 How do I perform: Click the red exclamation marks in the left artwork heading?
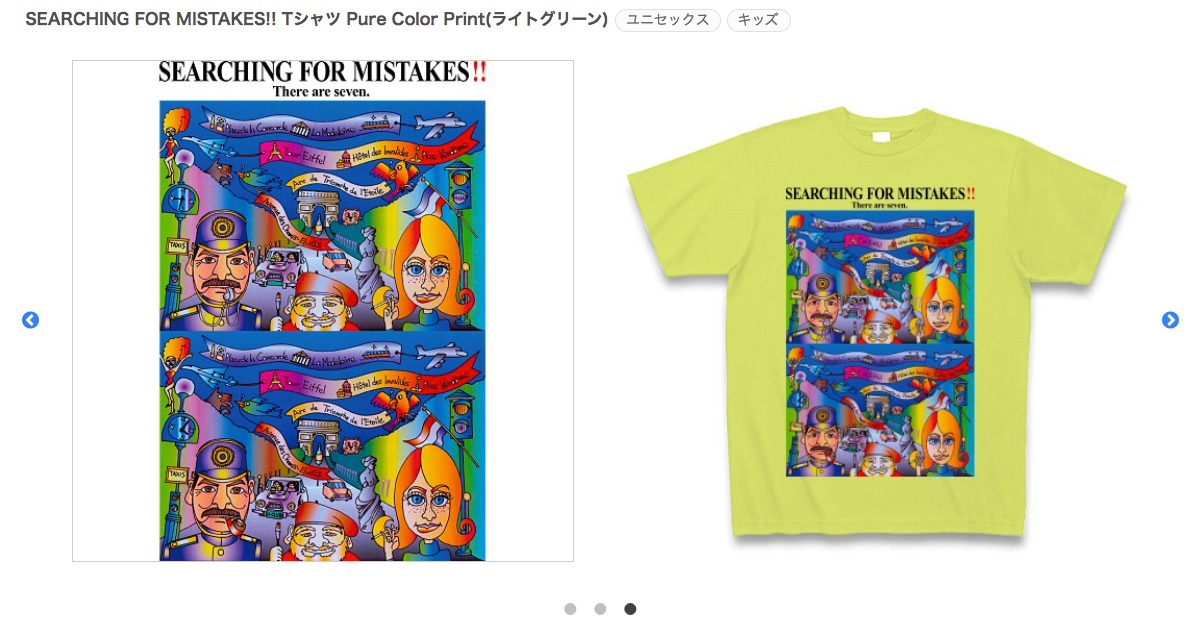479,72
